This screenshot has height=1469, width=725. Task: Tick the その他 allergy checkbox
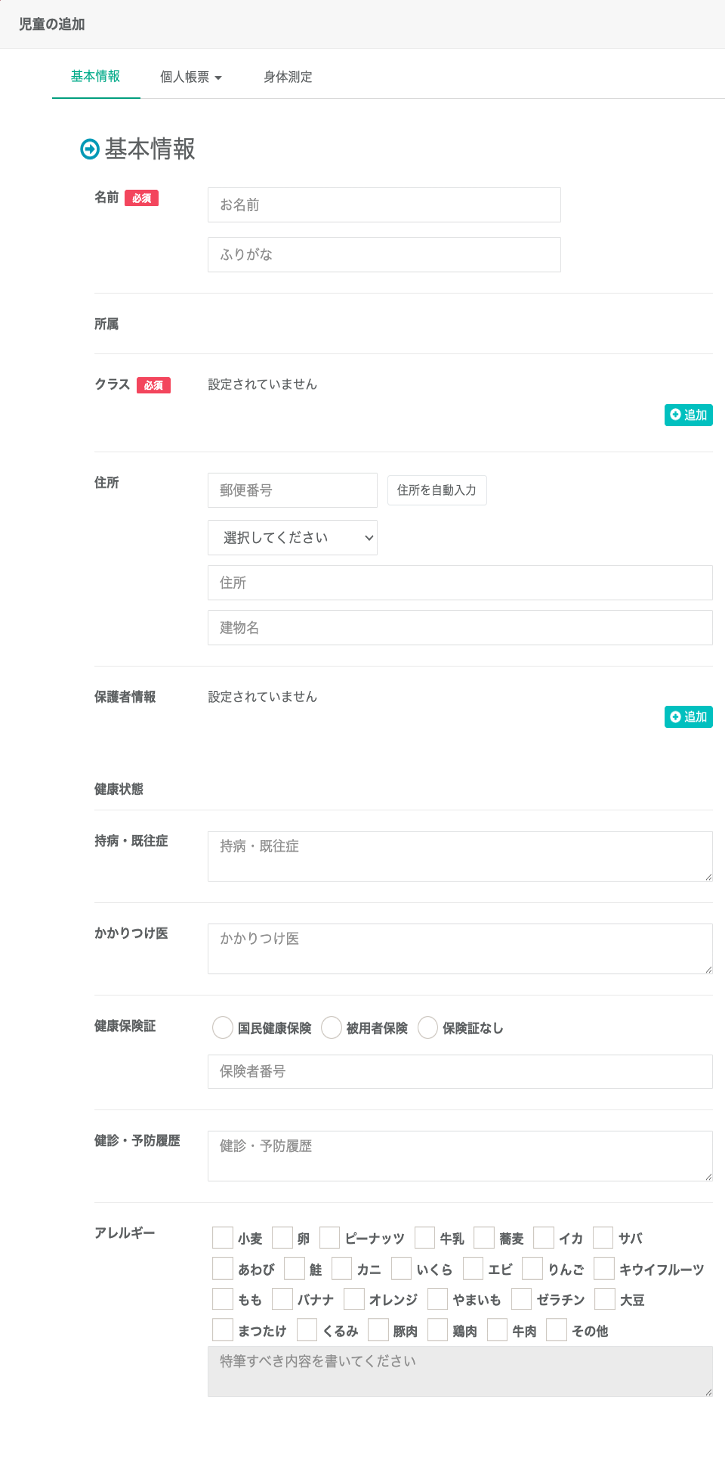pyautogui.click(x=557, y=1330)
